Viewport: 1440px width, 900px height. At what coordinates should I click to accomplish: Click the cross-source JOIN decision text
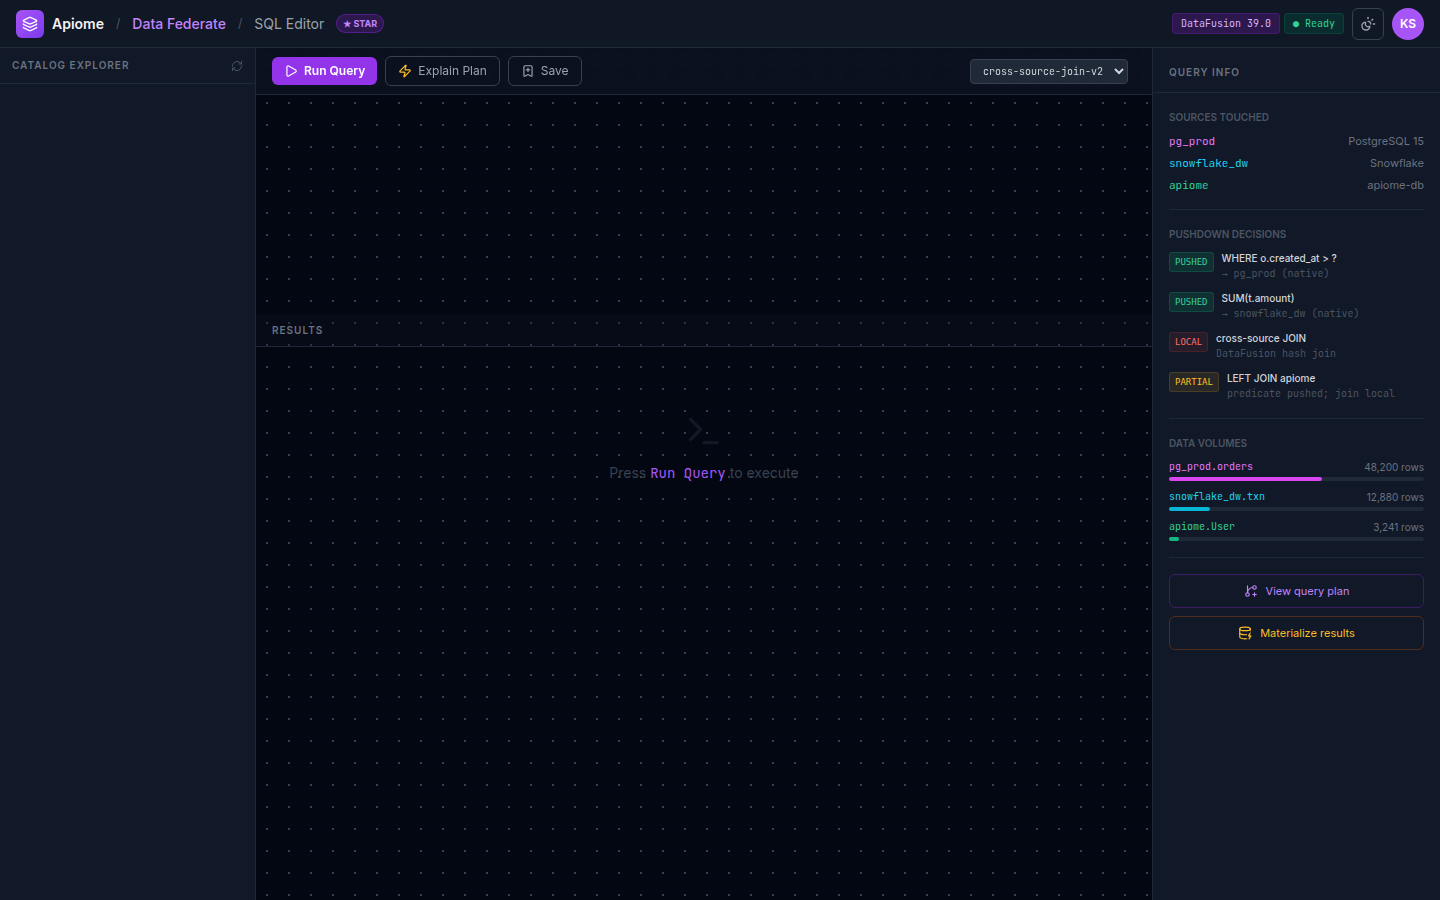(1261, 338)
